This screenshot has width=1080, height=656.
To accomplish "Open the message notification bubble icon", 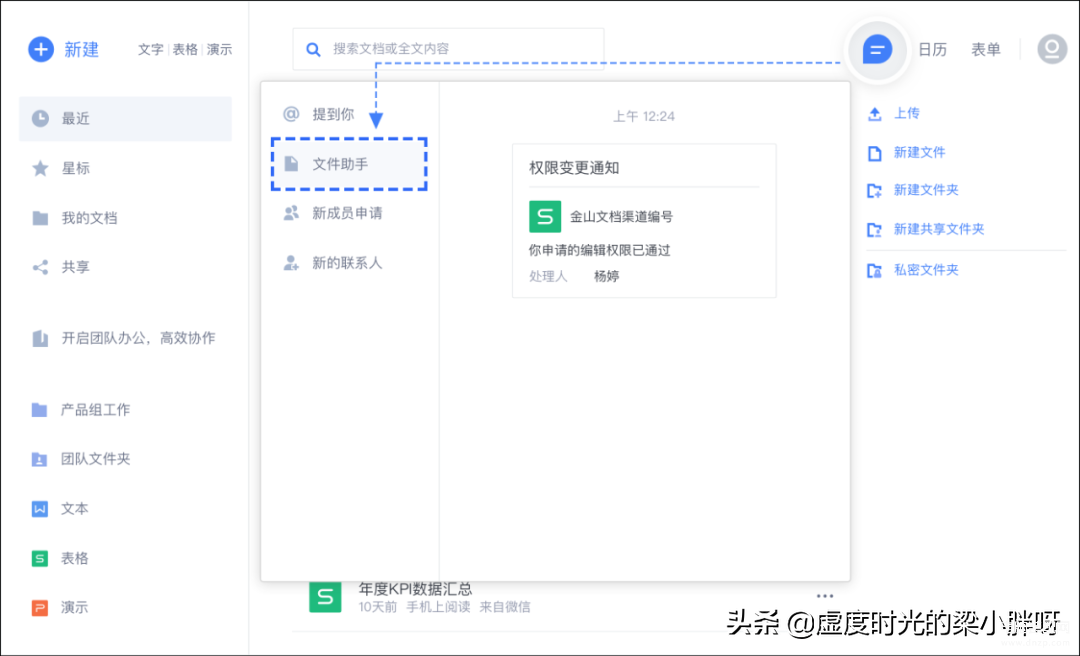I will 877,50.
